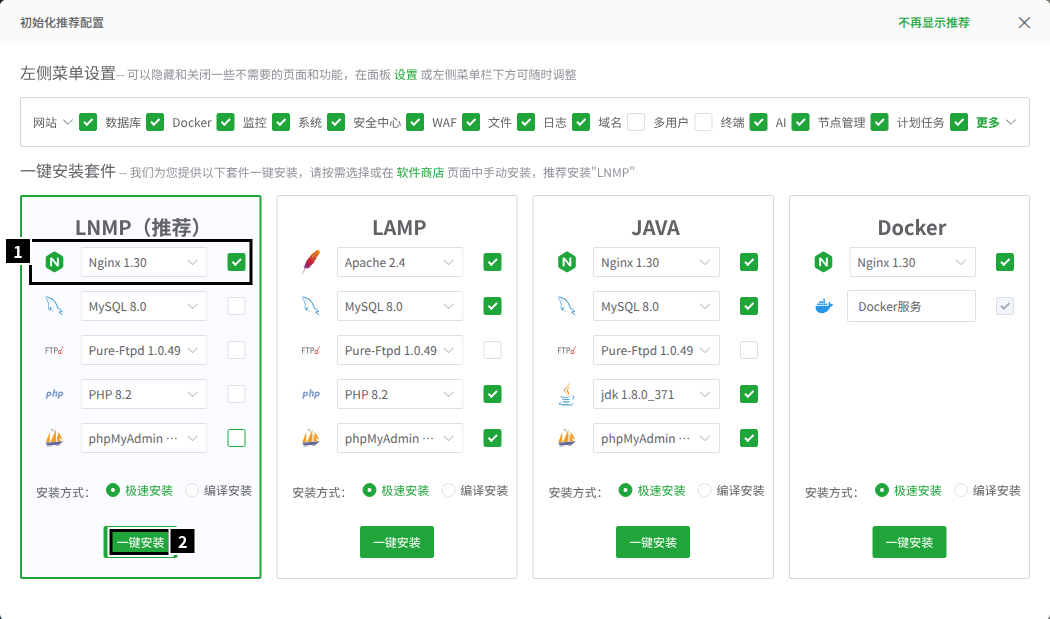The width and height of the screenshot is (1050, 619).
Task: Open Pure-Ftpd 1.0.49 dropdown in LAMP
Action: click(400, 350)
